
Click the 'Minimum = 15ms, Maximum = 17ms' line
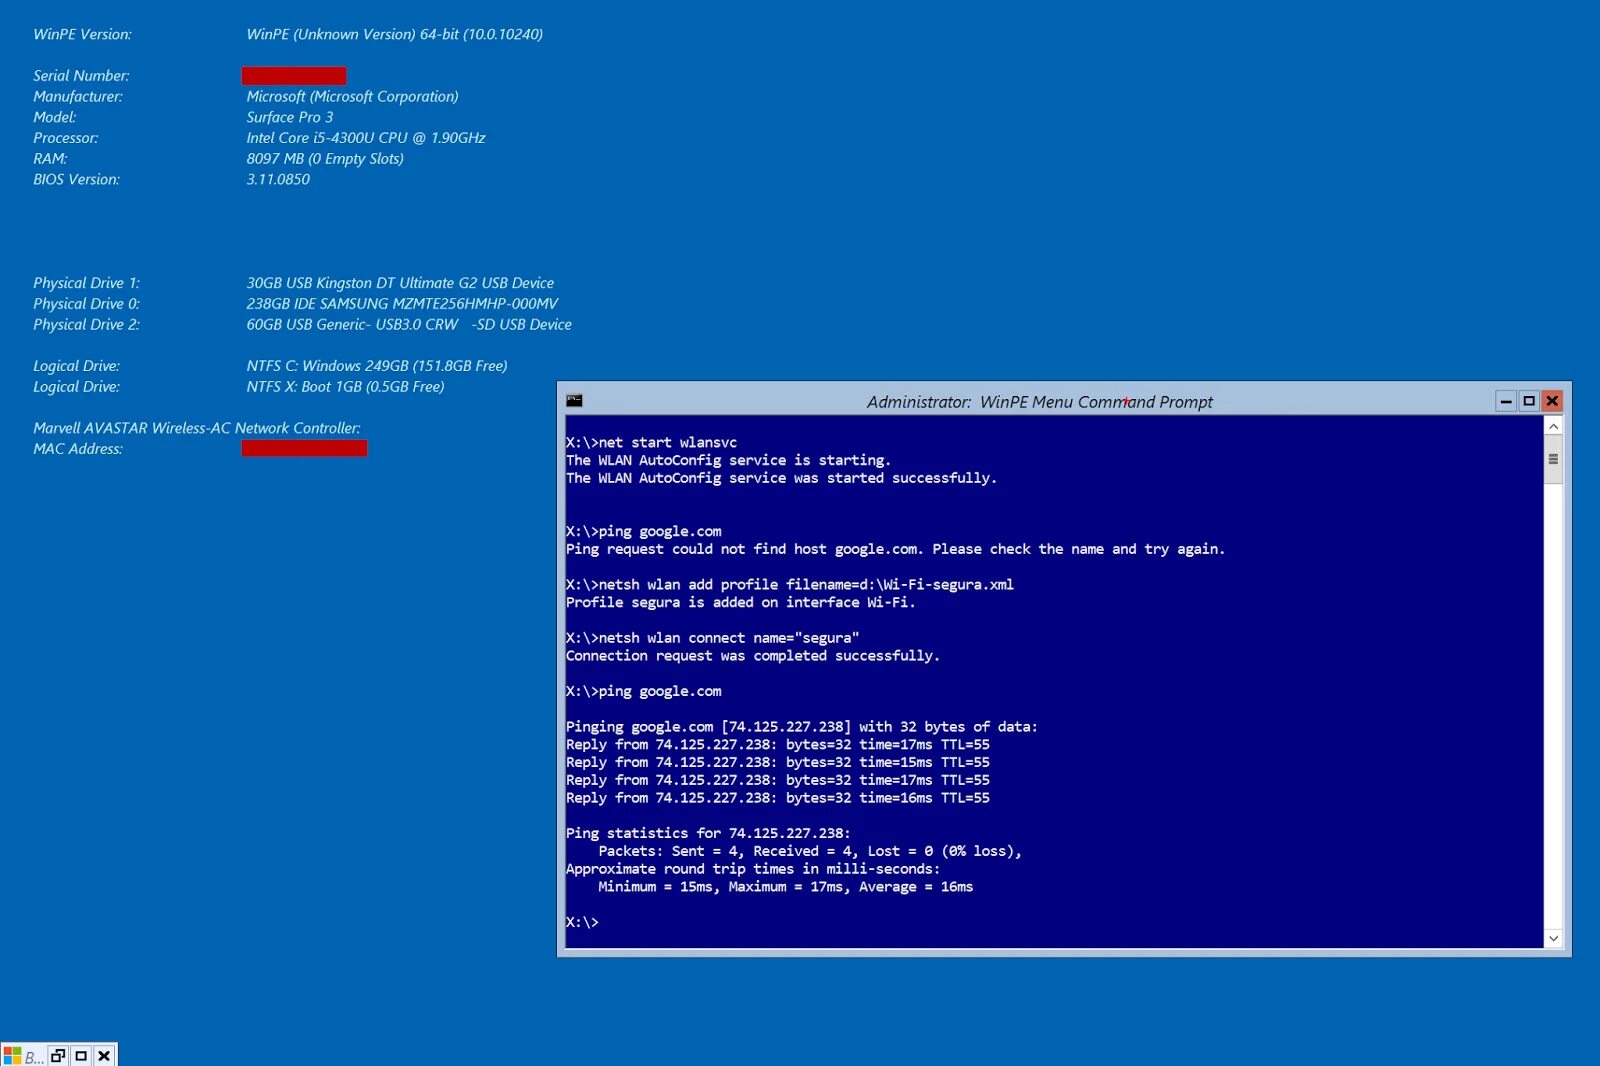785,887
